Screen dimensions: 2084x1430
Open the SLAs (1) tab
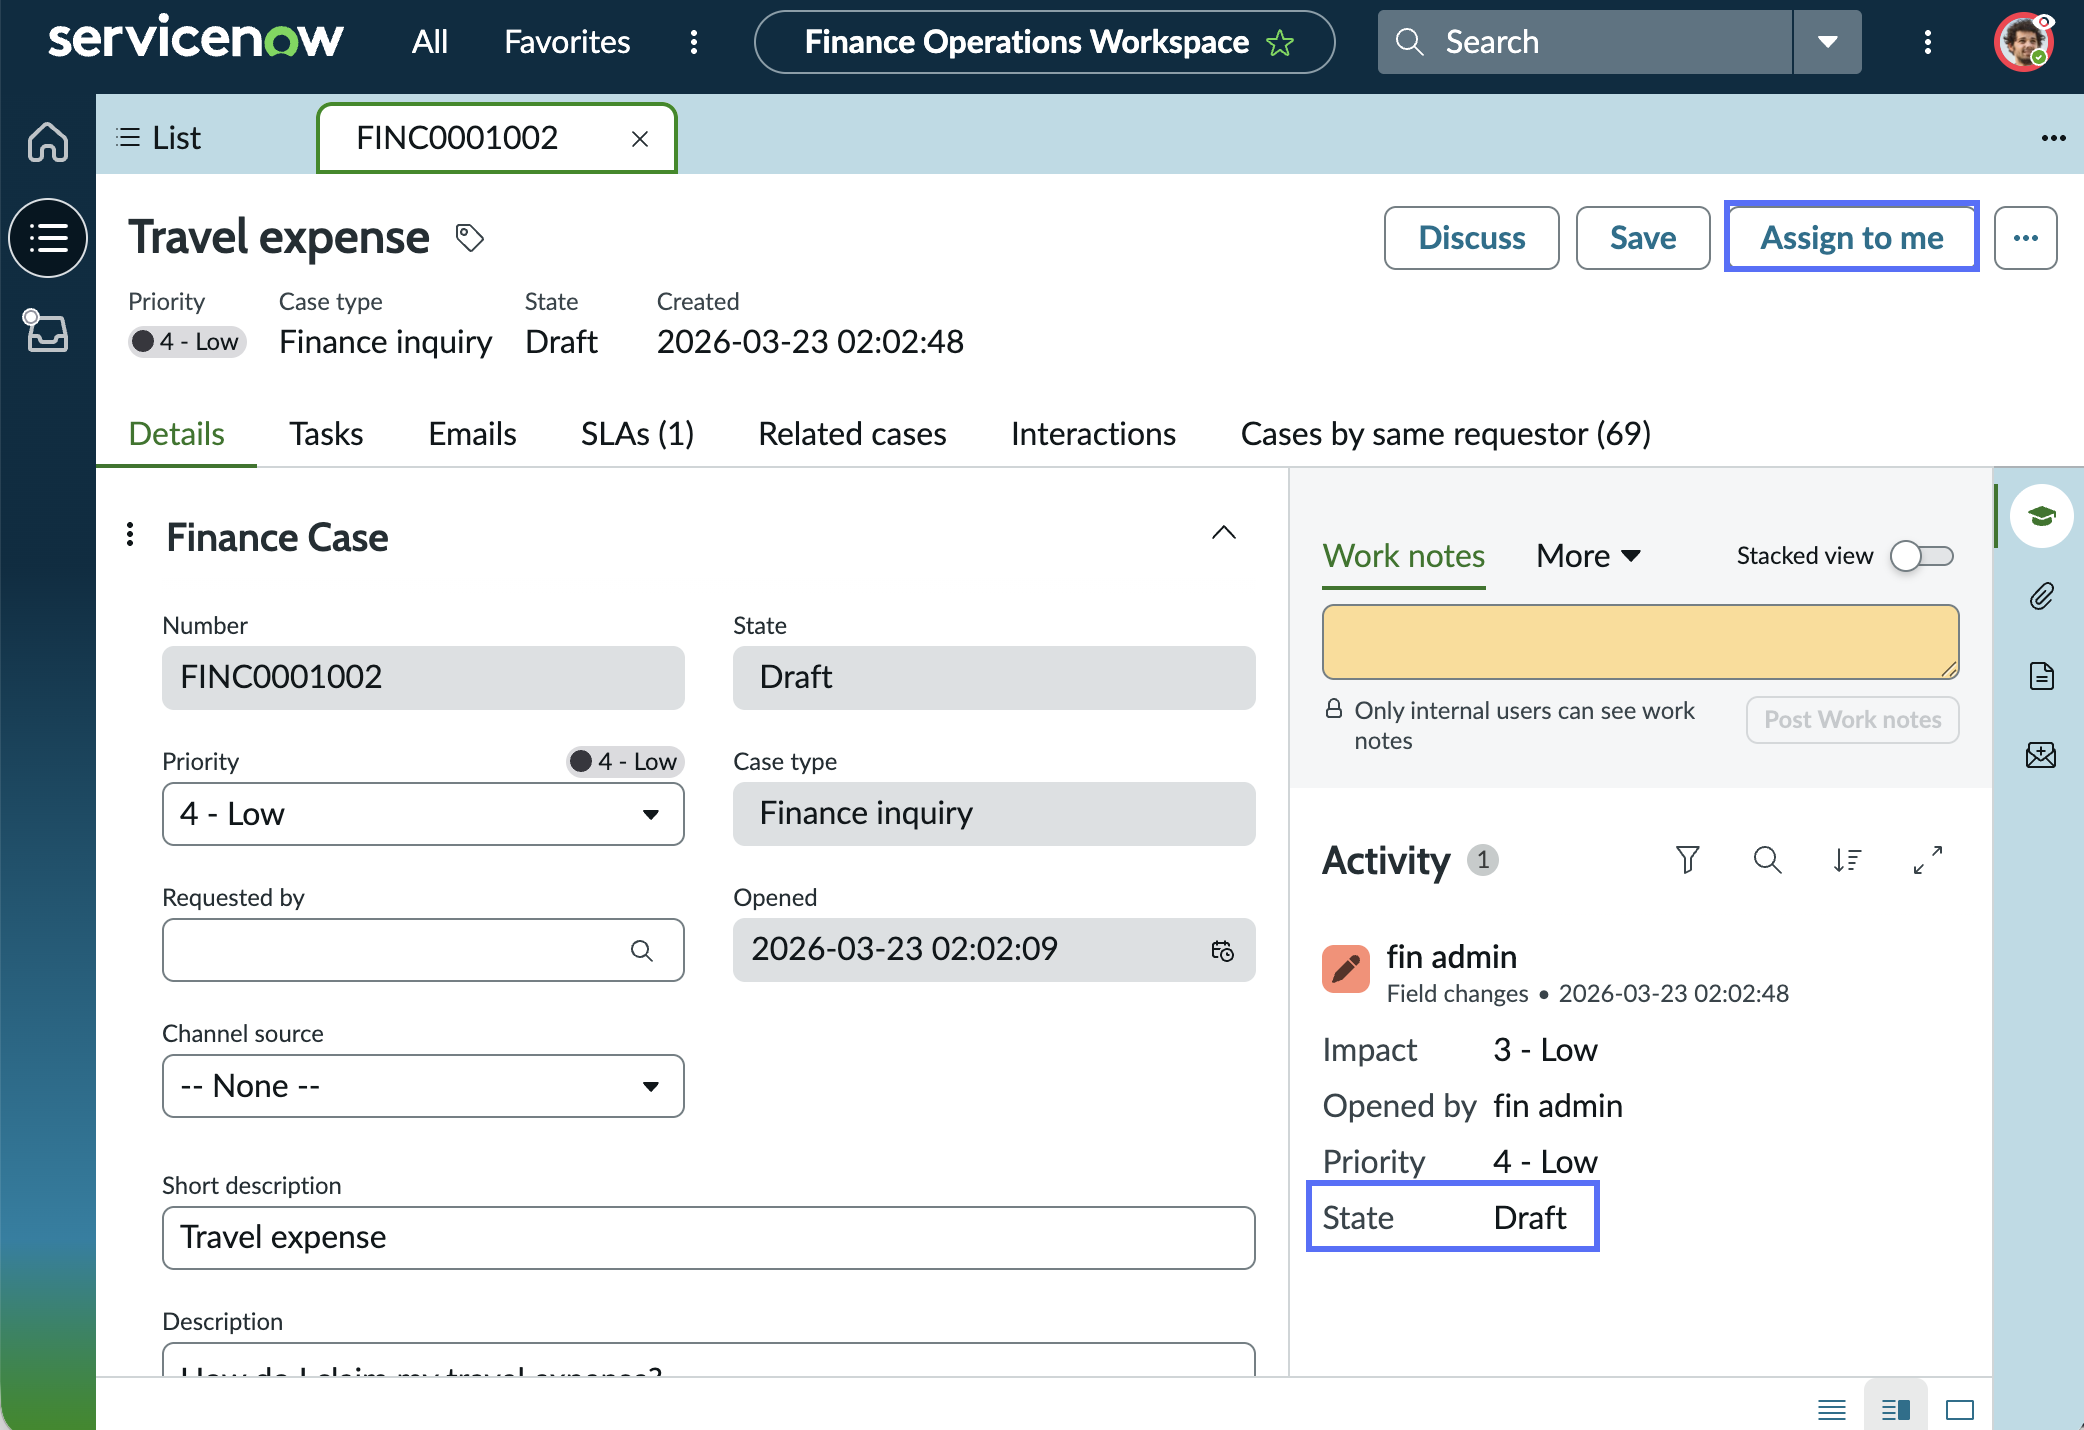coord(637,434)
